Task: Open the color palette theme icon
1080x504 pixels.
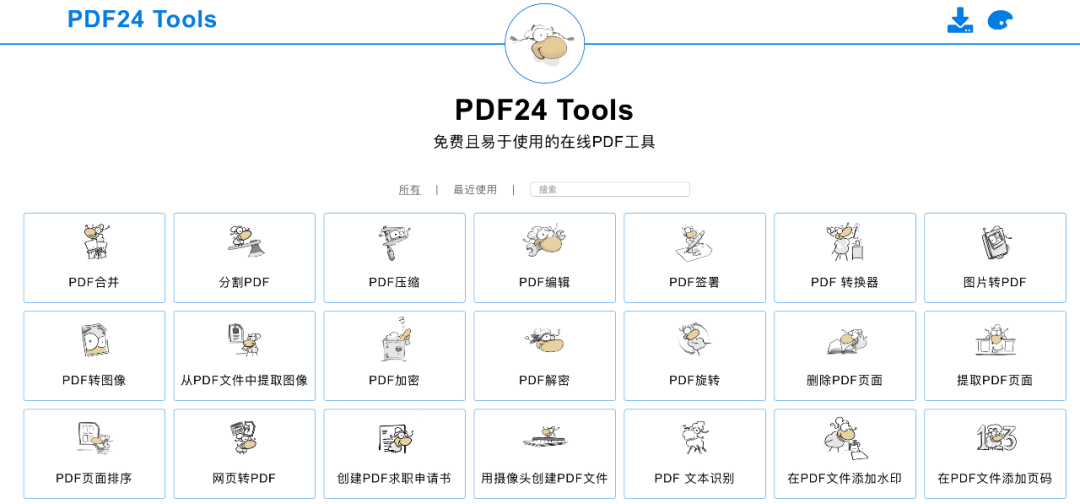Action: 1000,21
